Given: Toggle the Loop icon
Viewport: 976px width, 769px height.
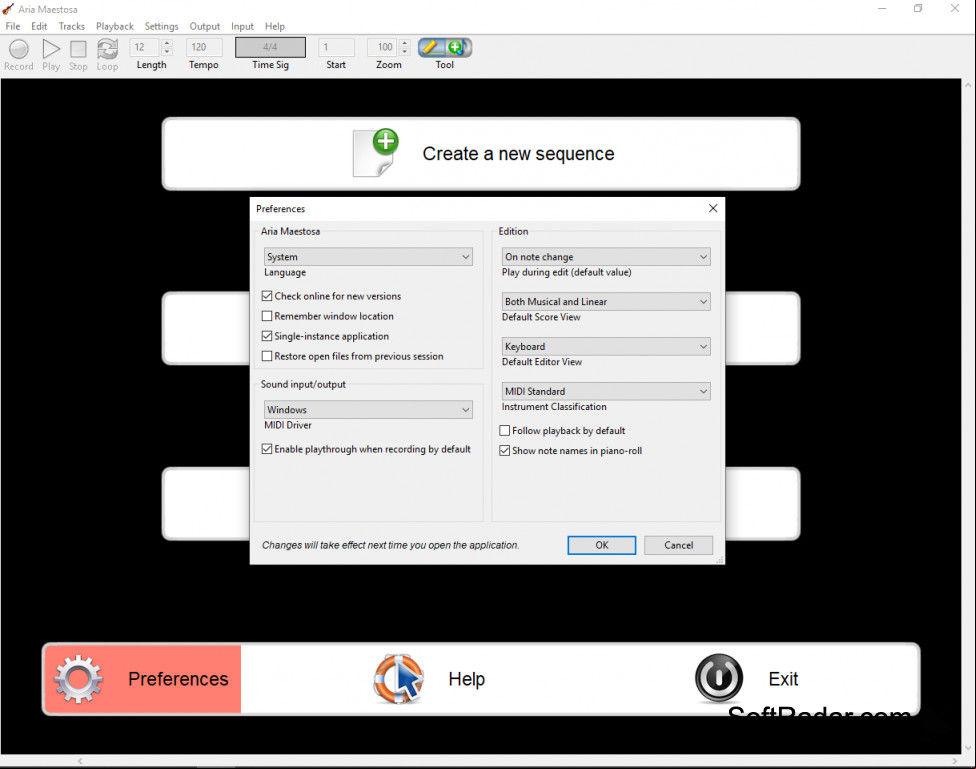Looking at the screenshot, I should [107, 48].
